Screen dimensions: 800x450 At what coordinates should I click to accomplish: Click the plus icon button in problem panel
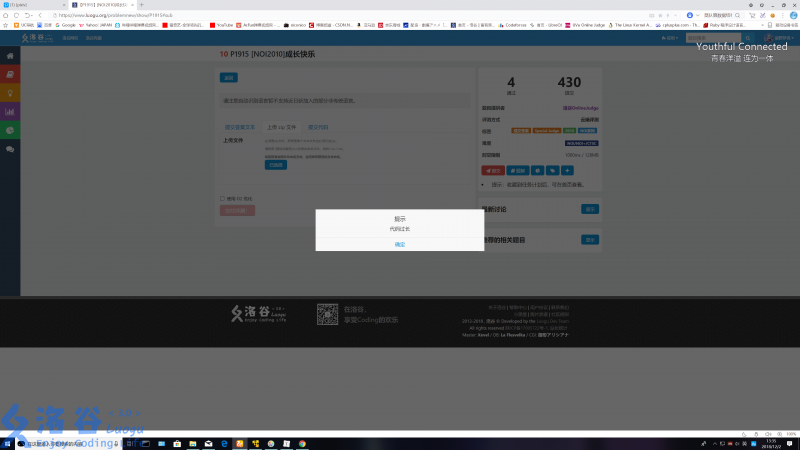[568, 170]
